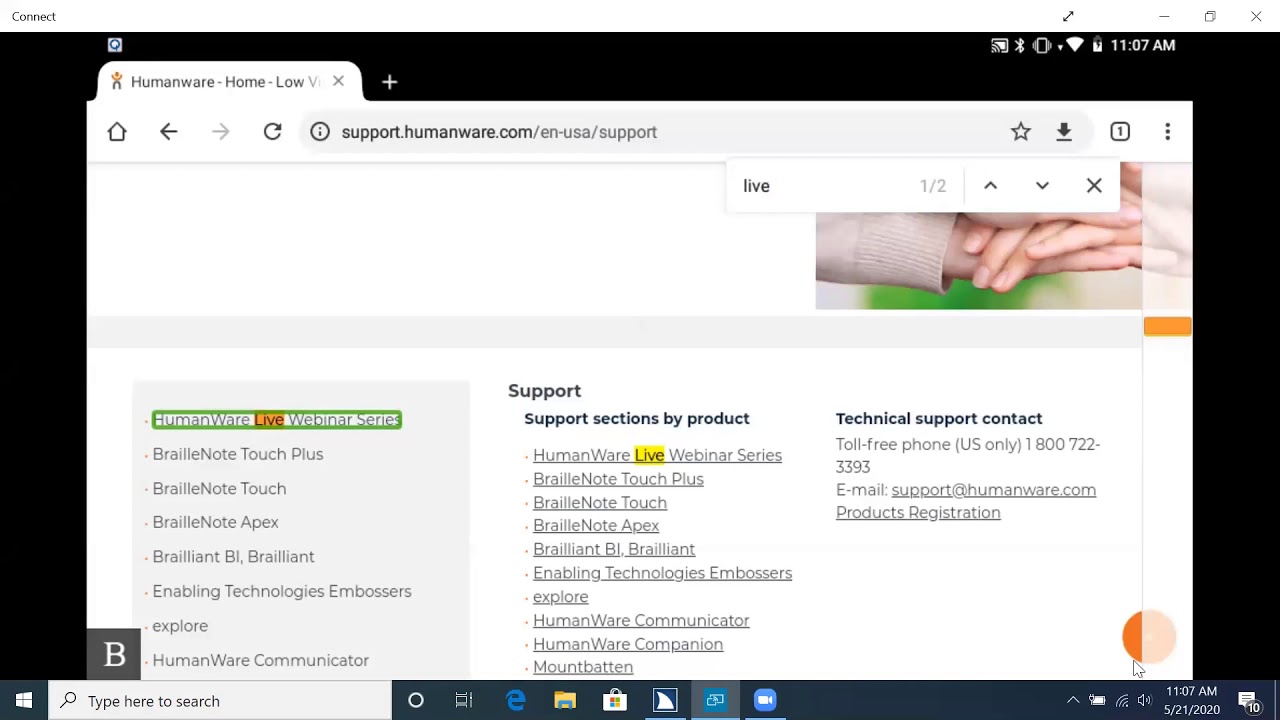Open Enabling Technologies Embossers in sidebar
1280x720 pixels.
click(x=282, y=592)
